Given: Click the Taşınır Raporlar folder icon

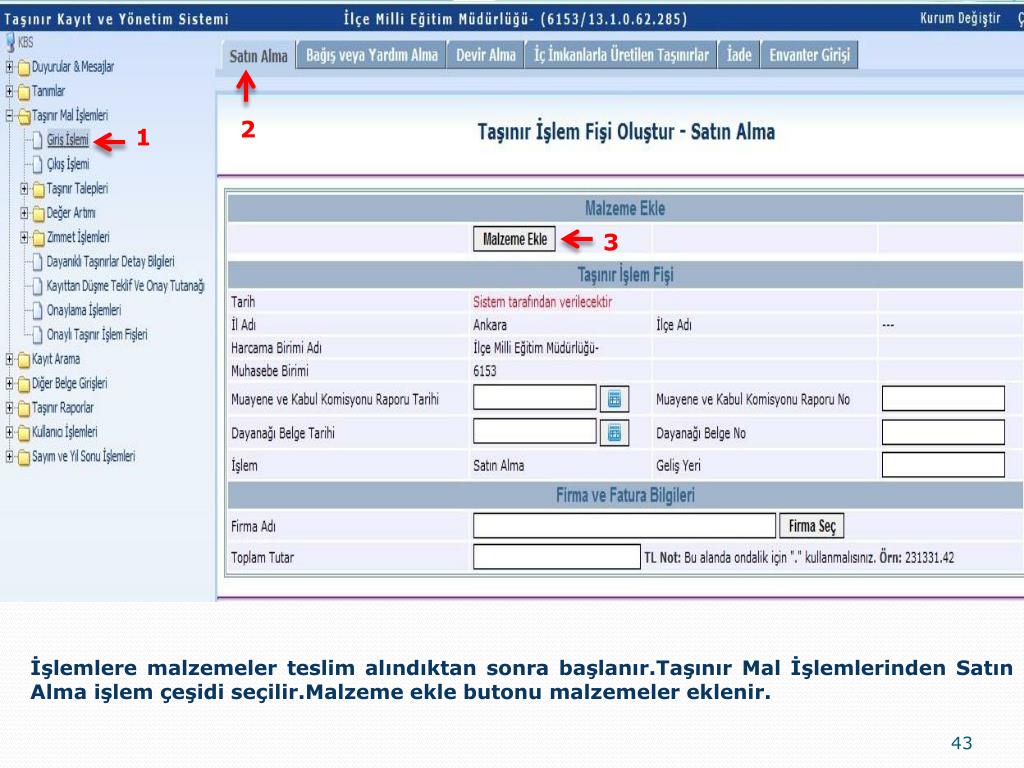Looking at the screenshot, I should [24, 409].
